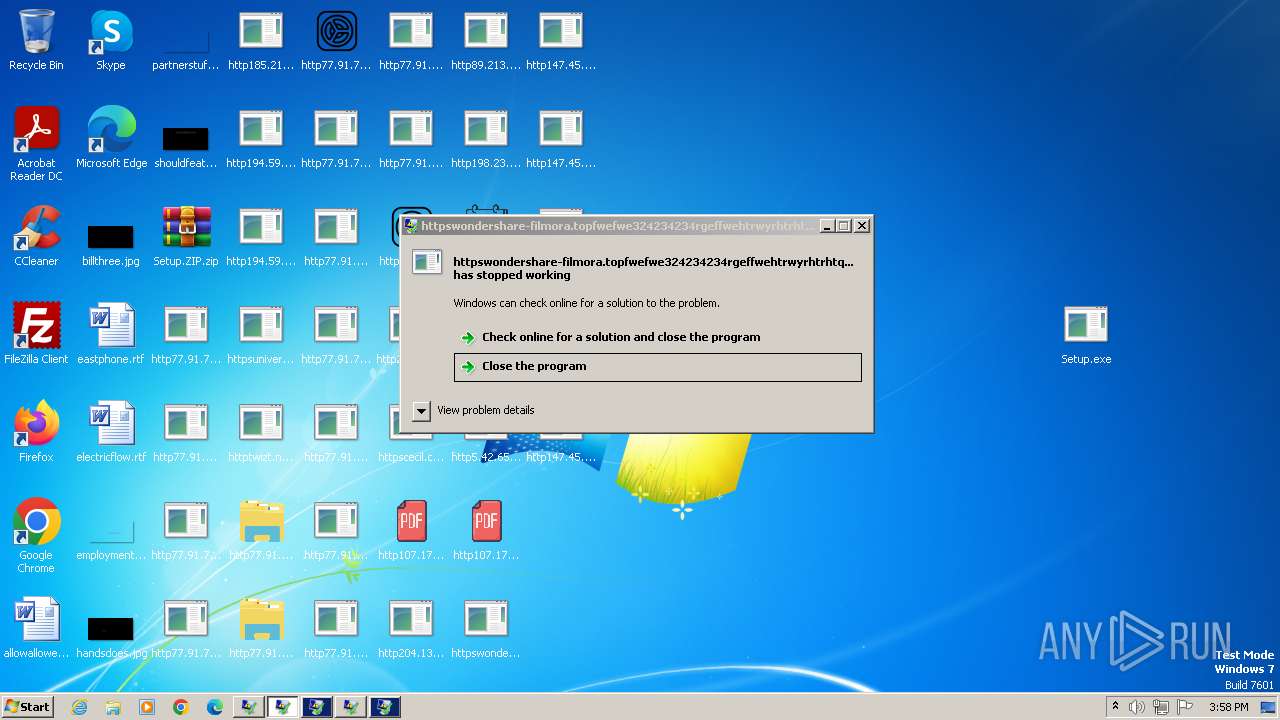Open the Start menu

pos(27,706)
